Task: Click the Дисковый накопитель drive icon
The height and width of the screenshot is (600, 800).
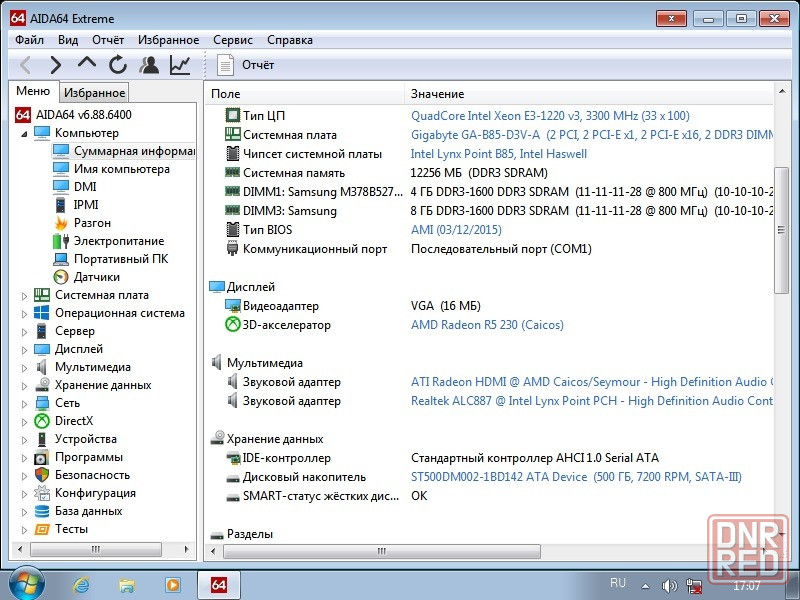Action: coord(233,478)
